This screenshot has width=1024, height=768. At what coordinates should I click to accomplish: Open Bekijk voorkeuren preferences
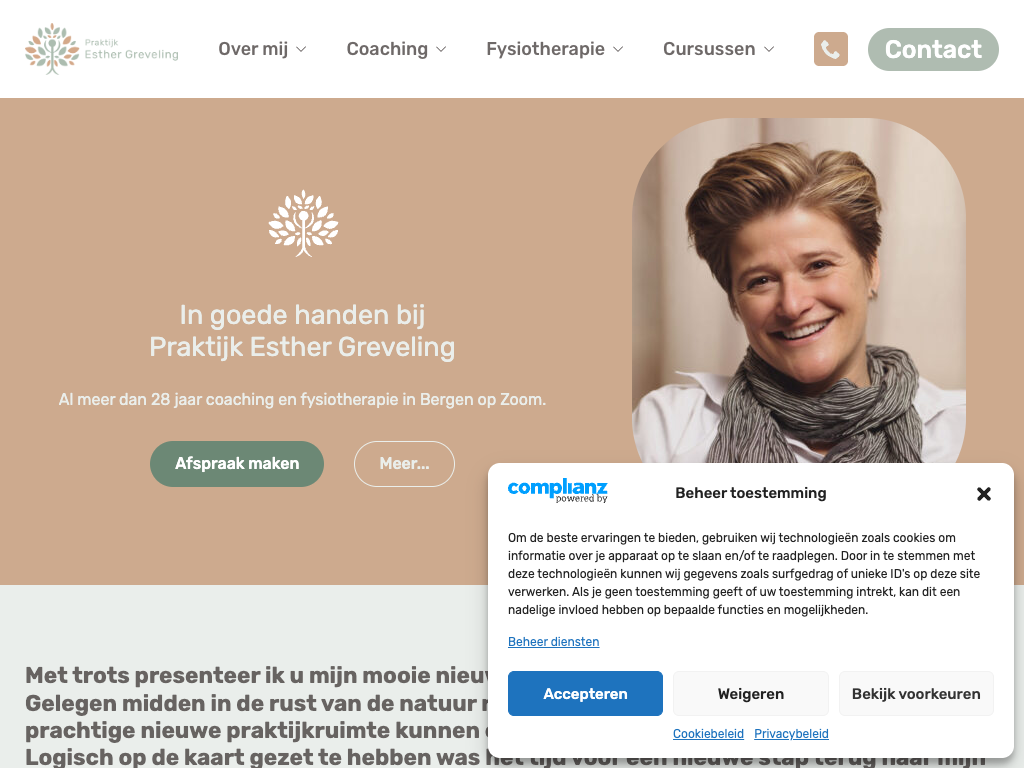tap(916, 694)
